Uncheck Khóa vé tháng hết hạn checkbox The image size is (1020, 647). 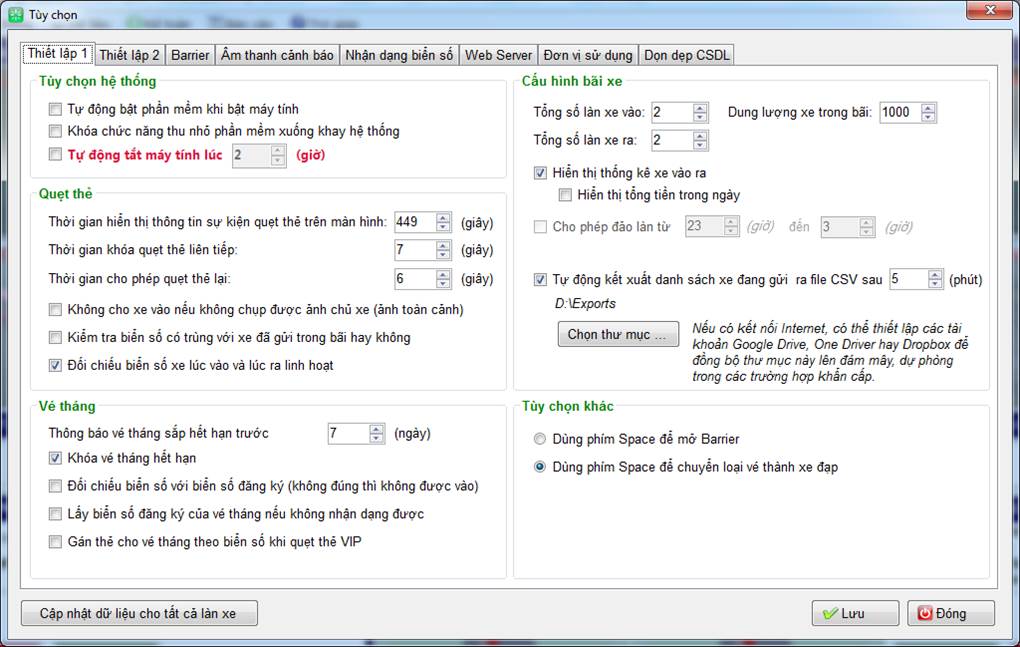pos(55,459)
